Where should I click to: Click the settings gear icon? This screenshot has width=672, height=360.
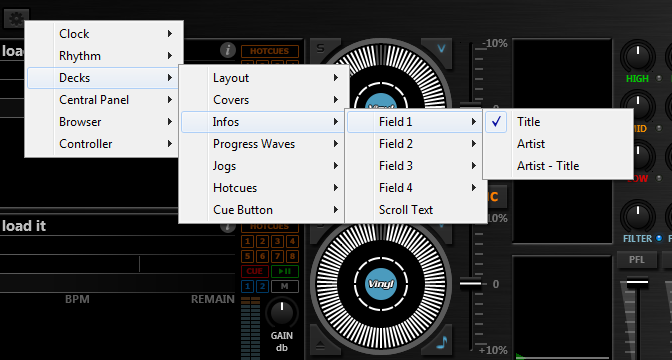point(16,18)
